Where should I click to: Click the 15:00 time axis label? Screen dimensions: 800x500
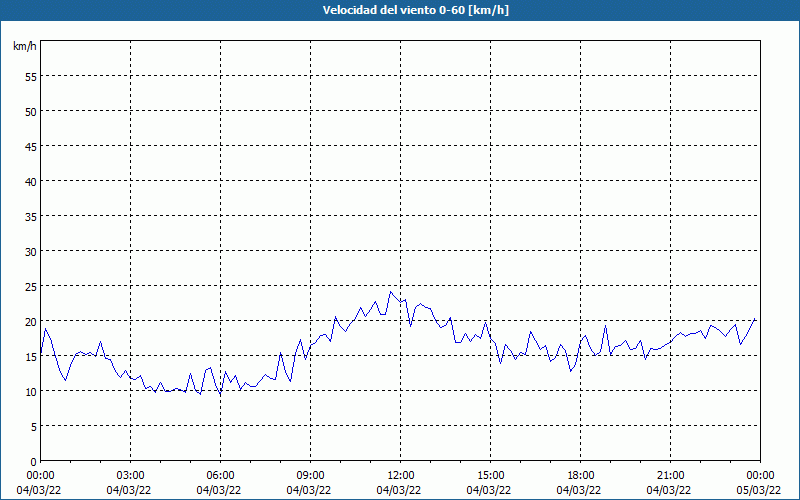[x=490, y=476]
